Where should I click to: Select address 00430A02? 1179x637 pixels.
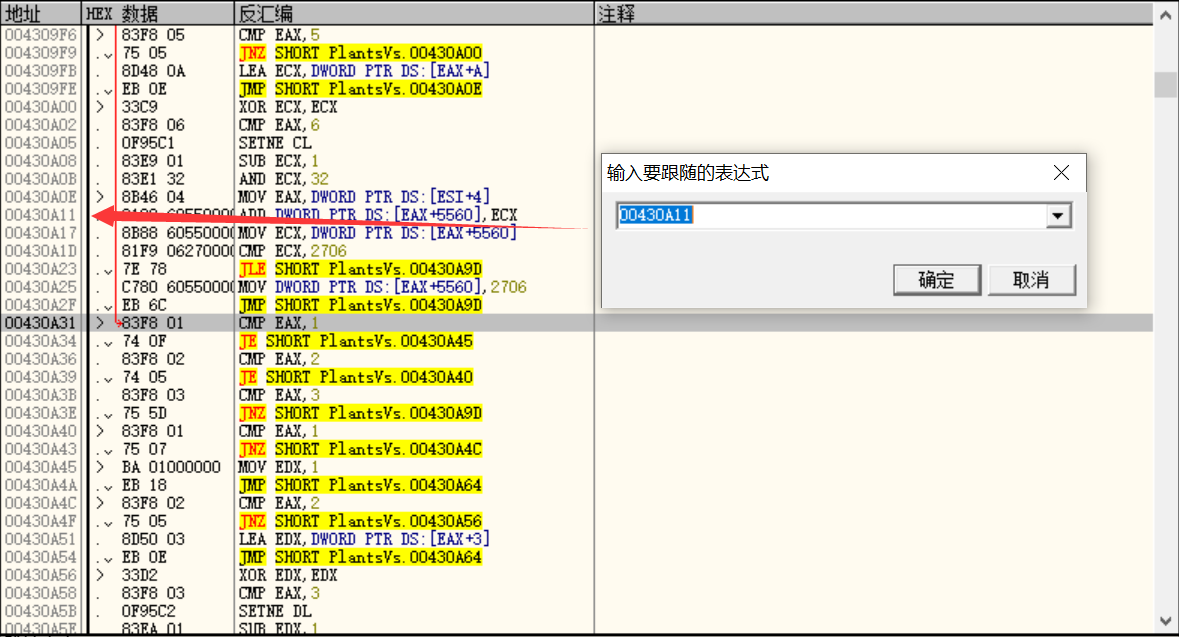tap(41, 125)
